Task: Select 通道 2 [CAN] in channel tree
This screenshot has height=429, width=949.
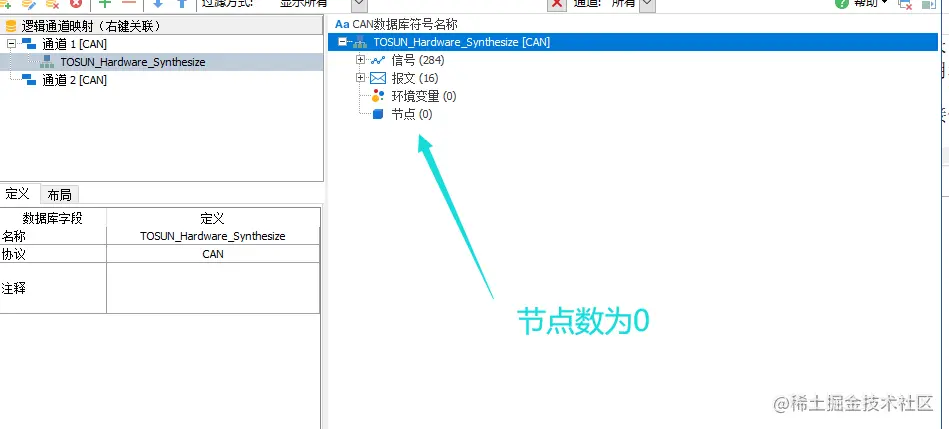Action: tap(74, 80)
